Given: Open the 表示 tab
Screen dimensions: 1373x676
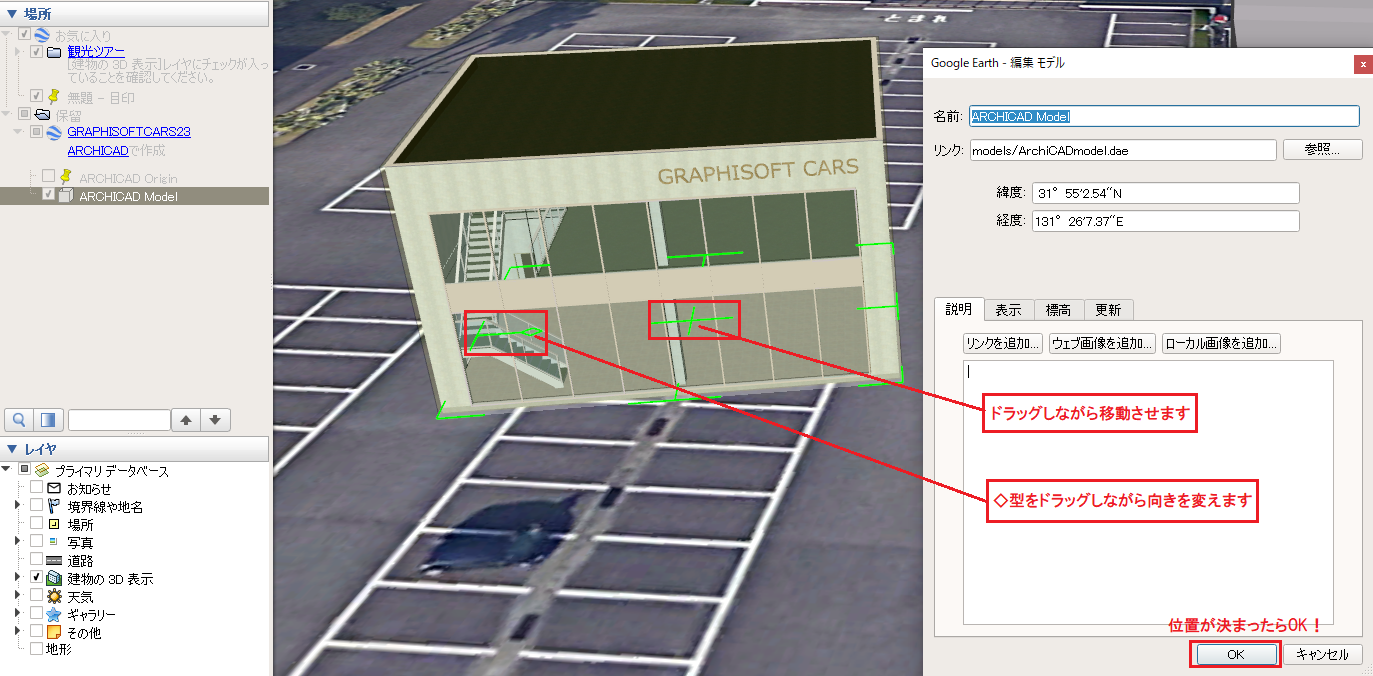Looking at the screenshot, I should pyautogui.click(x=1008, y=310).
